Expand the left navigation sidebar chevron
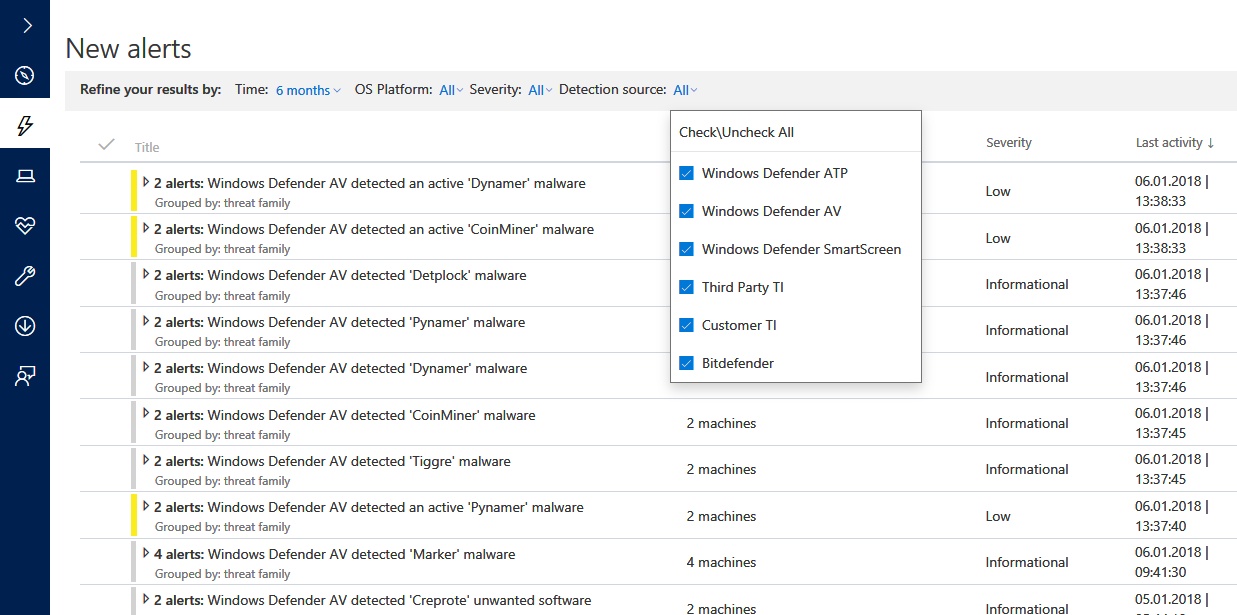 coord(27,26)
